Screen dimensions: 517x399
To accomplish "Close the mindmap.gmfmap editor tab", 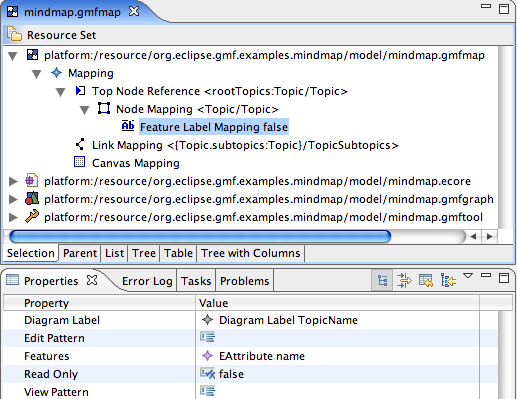I will point(134,11).
